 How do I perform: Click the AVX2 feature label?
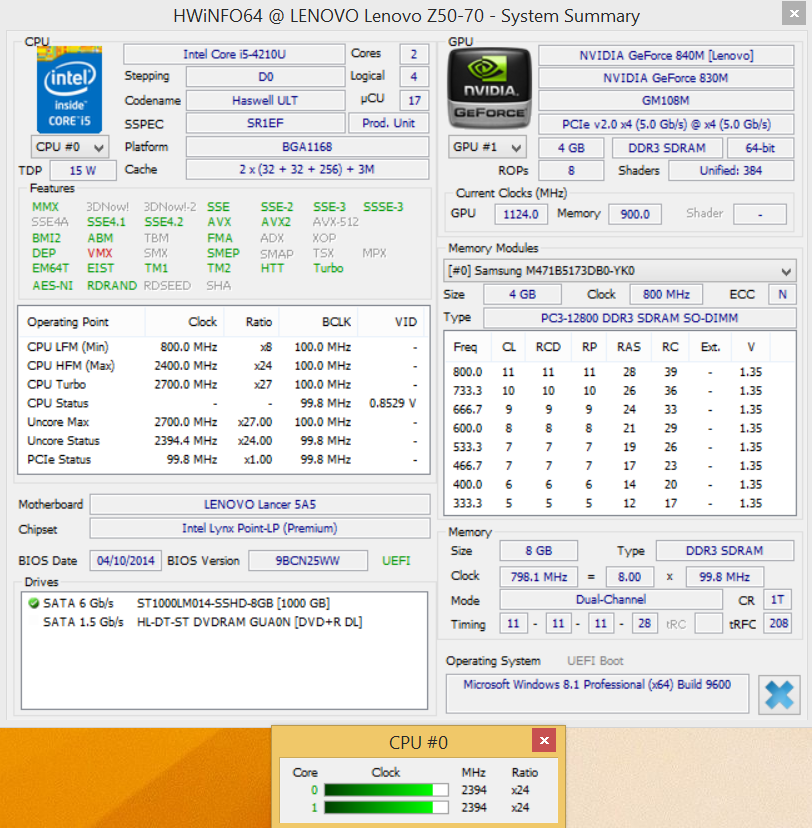276,222
